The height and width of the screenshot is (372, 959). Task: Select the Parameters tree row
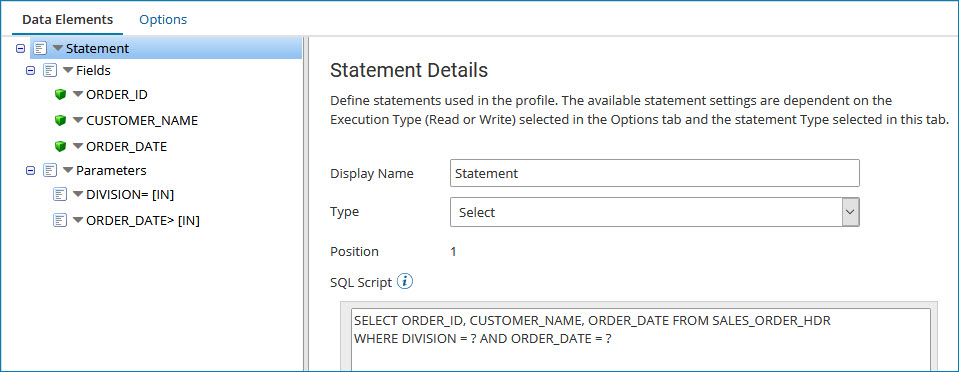pos(111,170)
